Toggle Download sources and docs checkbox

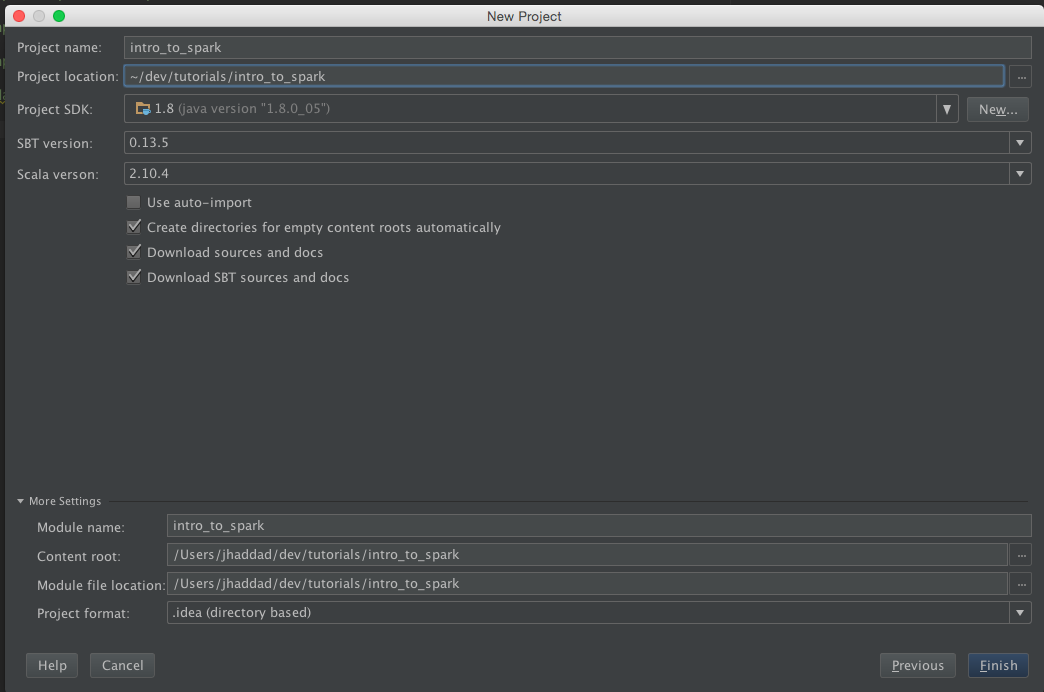tap(134, 252)
